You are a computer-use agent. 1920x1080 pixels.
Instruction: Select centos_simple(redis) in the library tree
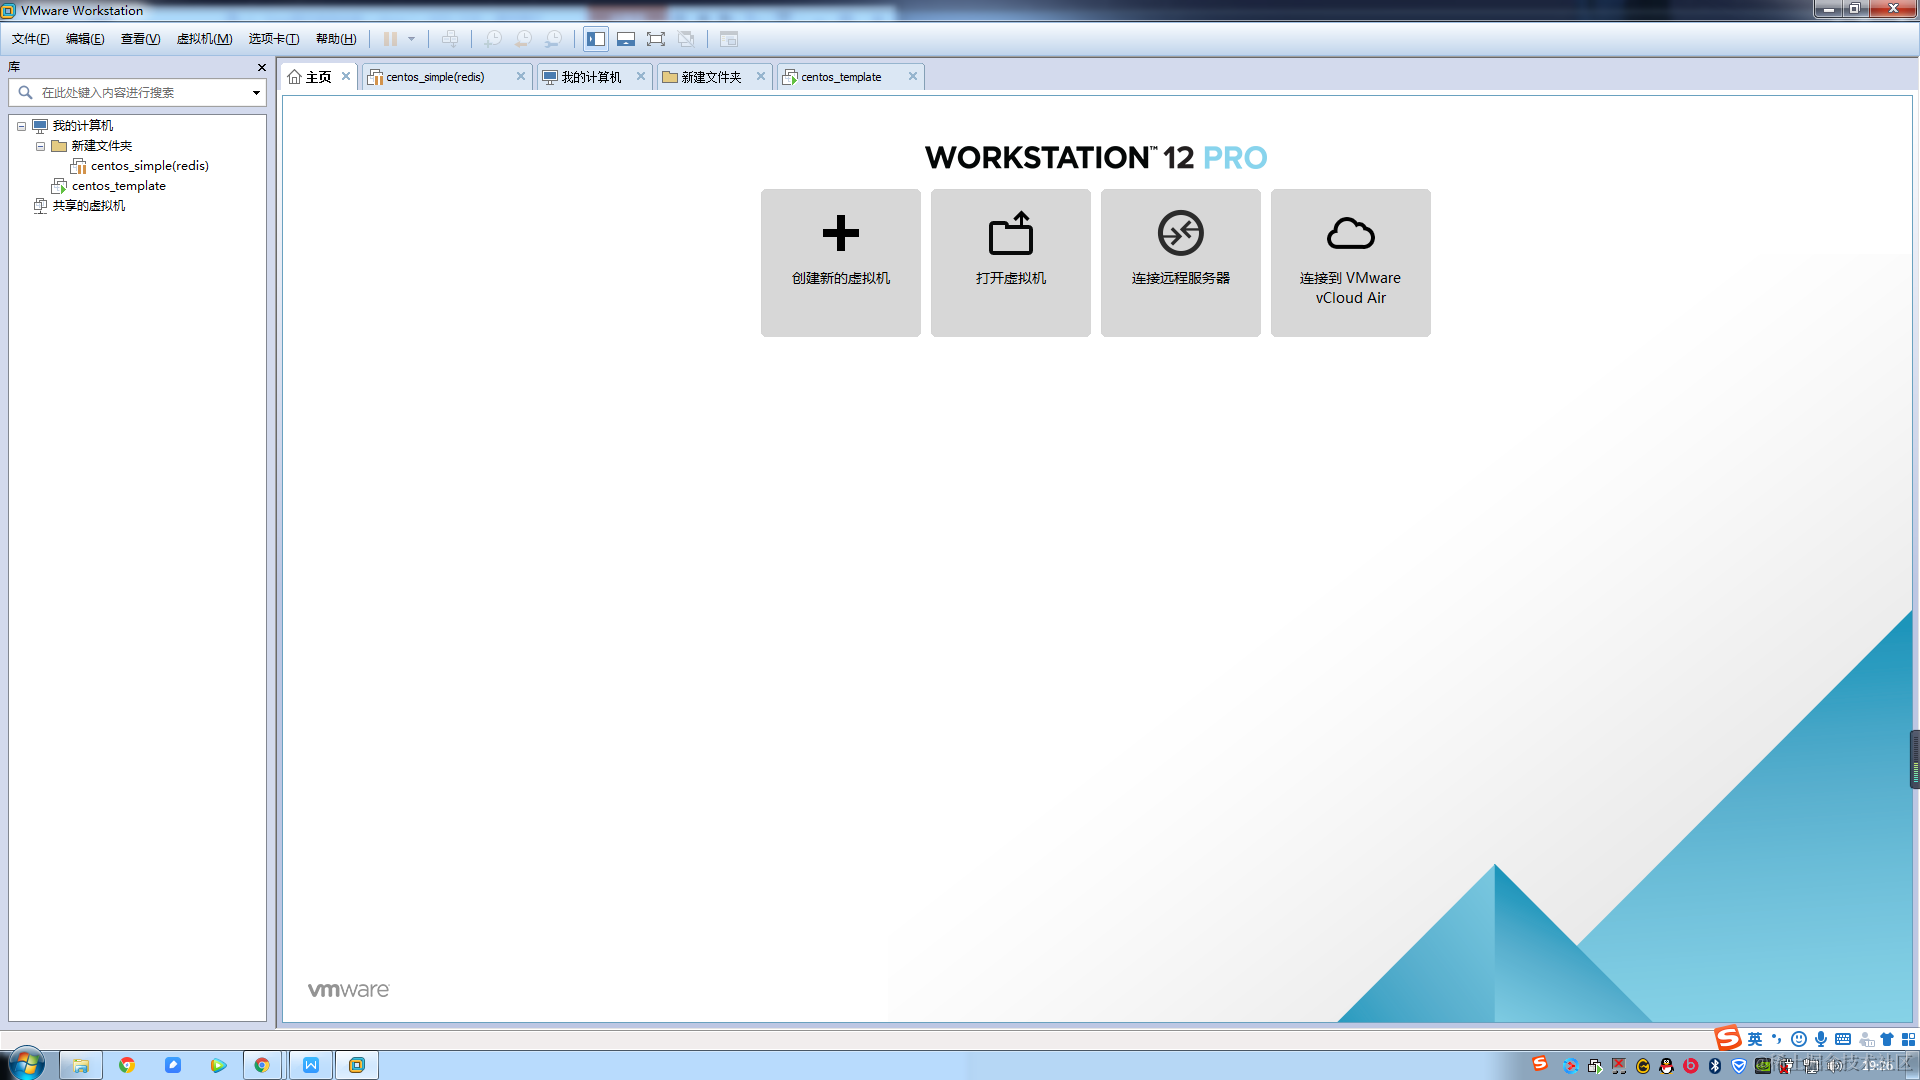pos(149,166)
